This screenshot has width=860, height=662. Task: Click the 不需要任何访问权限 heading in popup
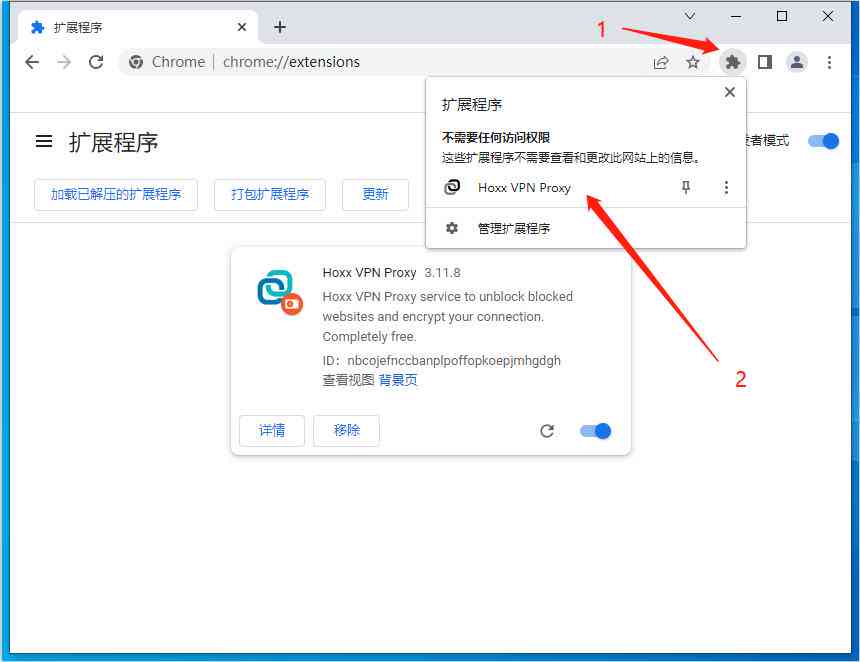[496, 138]
